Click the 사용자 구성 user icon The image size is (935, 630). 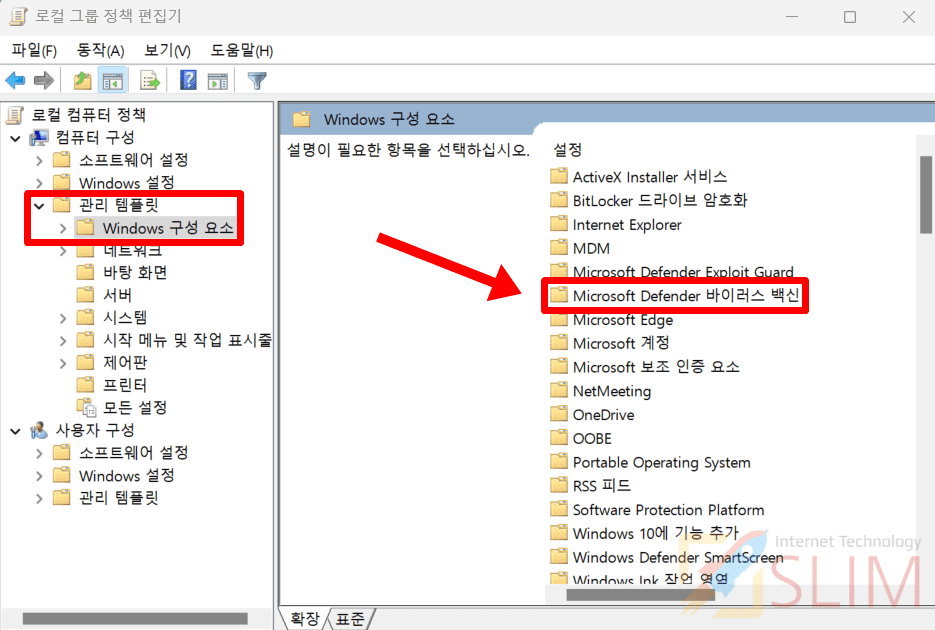click(39, 430)
